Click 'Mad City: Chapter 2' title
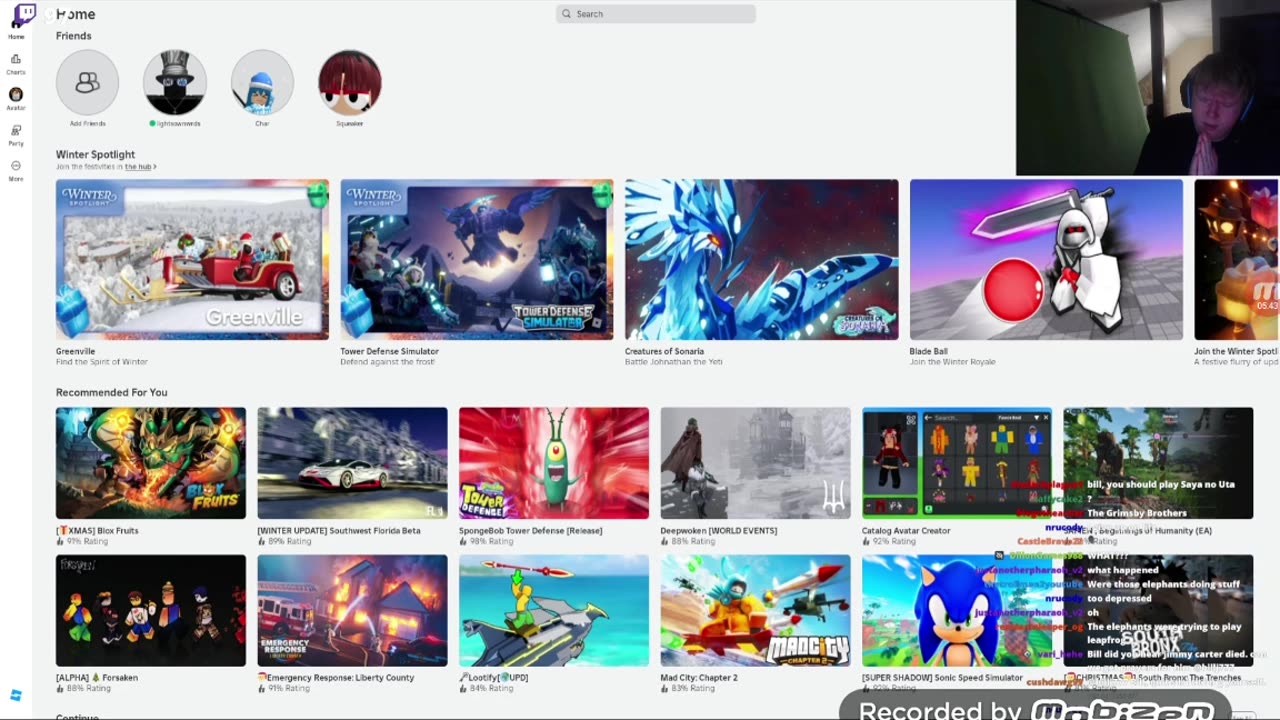Screen dimensions: 1280x720 699,678
